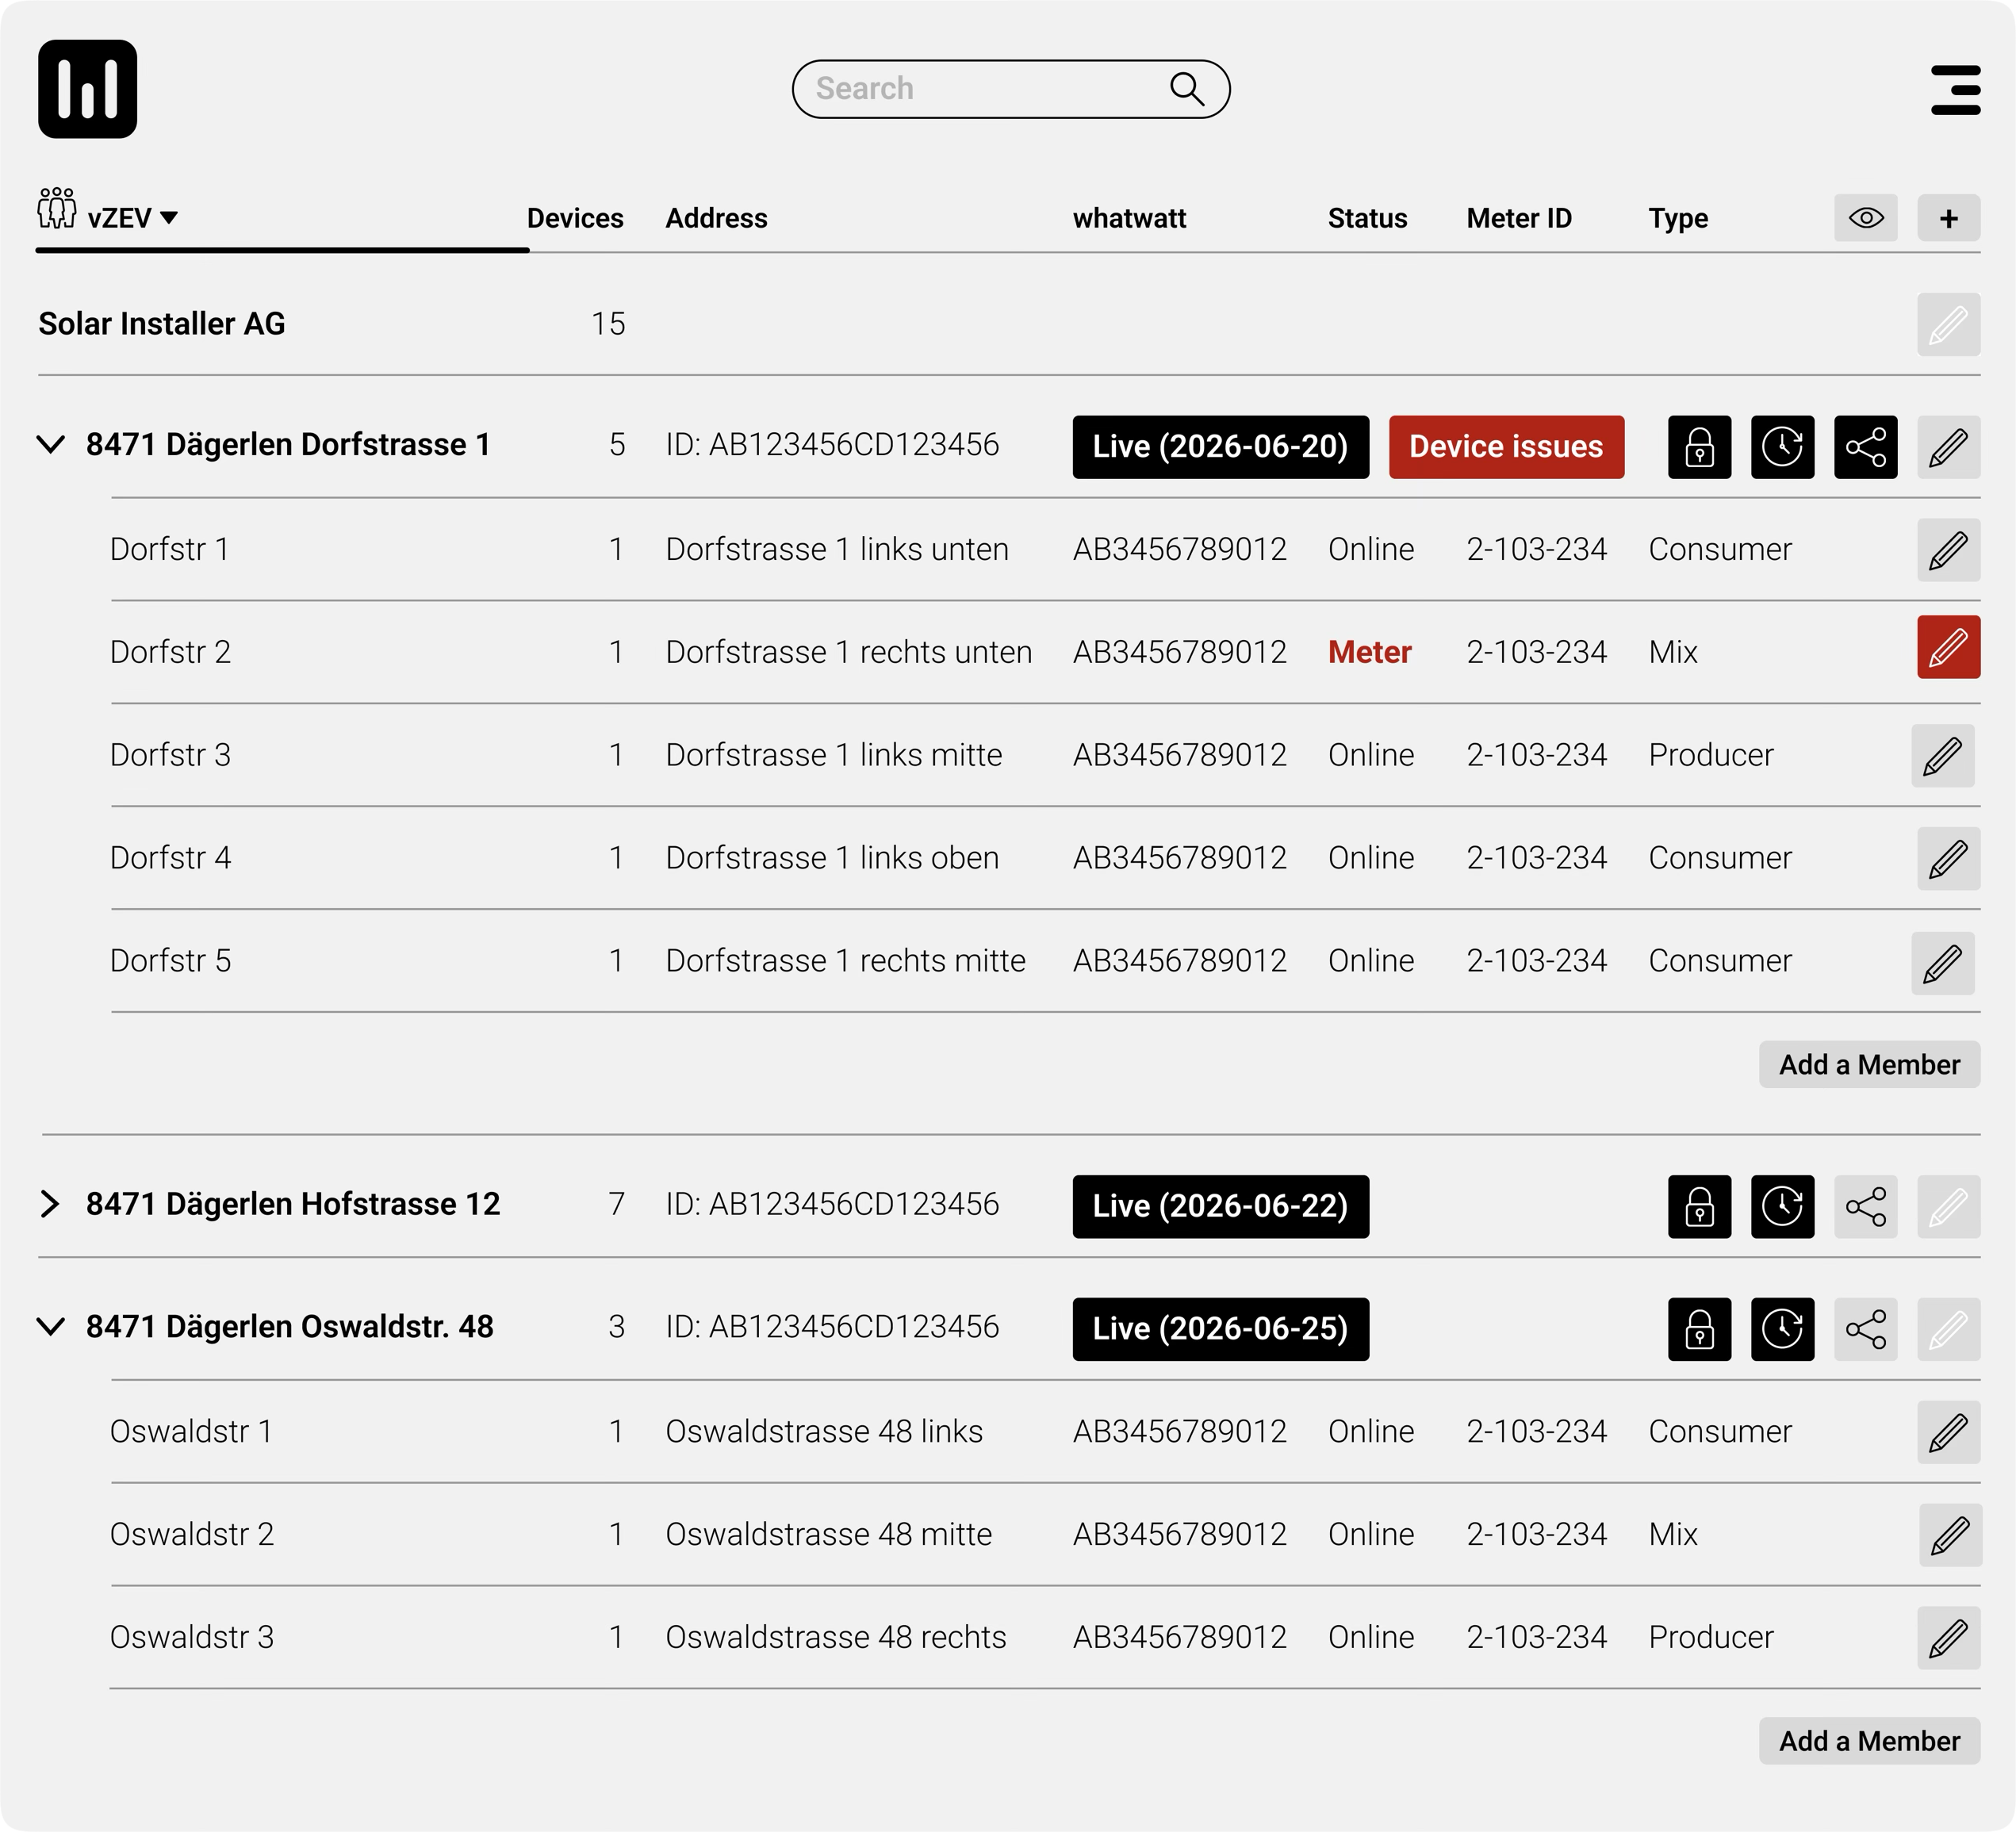The image size is (2016, 1832).
Task: Open the Device issues alert
Action: coord(1506,447)
